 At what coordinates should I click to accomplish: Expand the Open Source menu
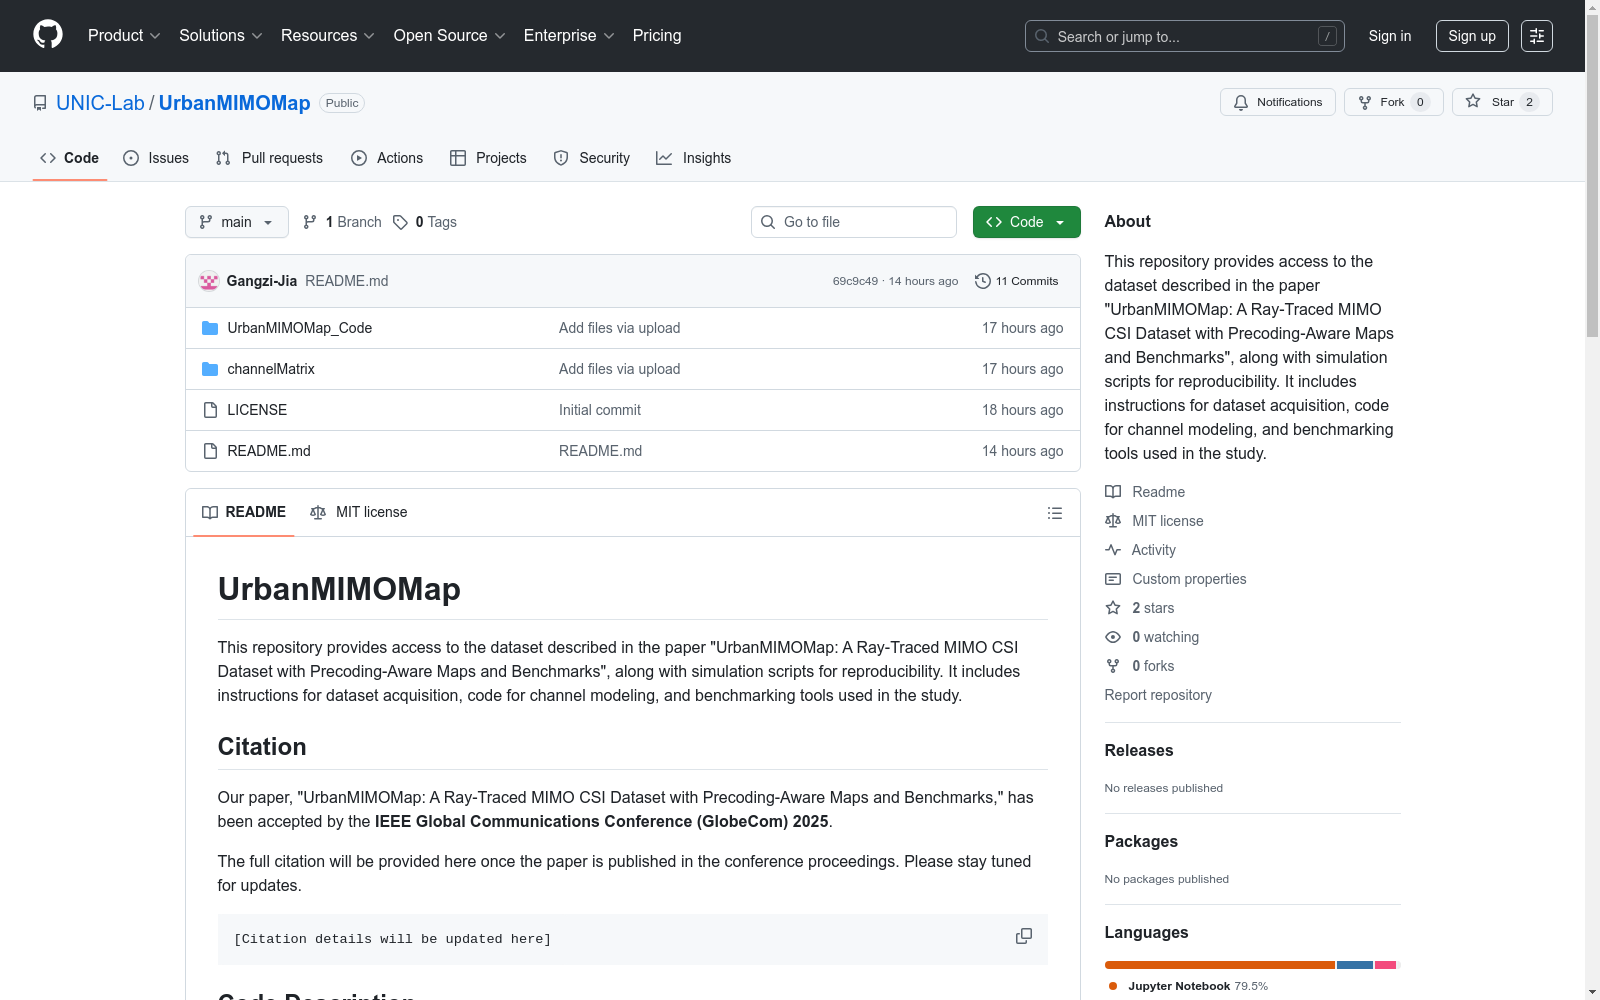coord(450,36)
